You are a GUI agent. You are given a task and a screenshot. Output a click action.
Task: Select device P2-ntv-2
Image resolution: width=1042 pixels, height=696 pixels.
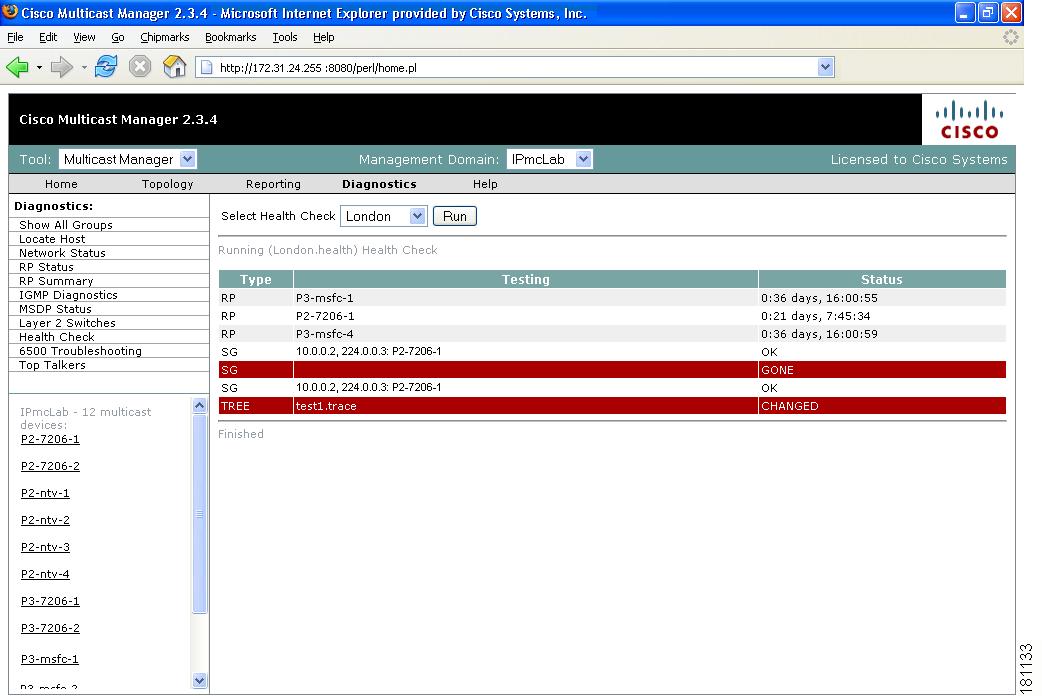click(x=45, y=520)
